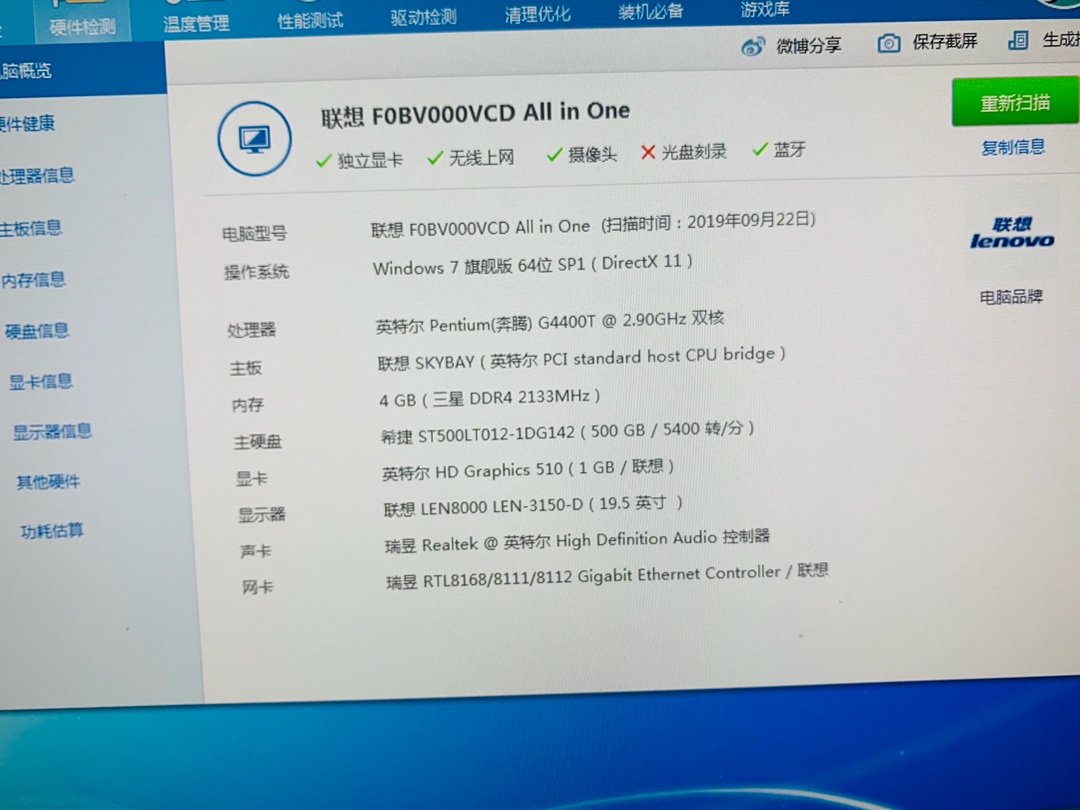This screenshot has width=1080, height=810.
Task: Click the 声卡 row label
Action: pyautogui.click(x=256, y=551)
